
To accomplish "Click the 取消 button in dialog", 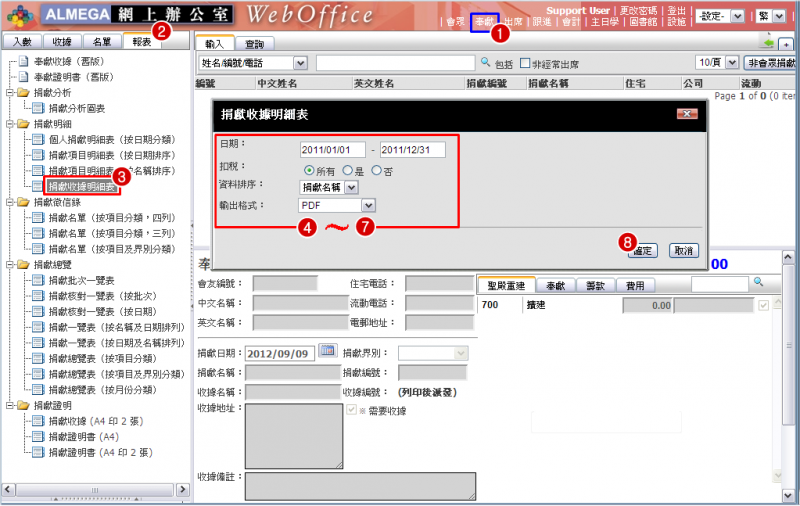I will click(684, 250).
